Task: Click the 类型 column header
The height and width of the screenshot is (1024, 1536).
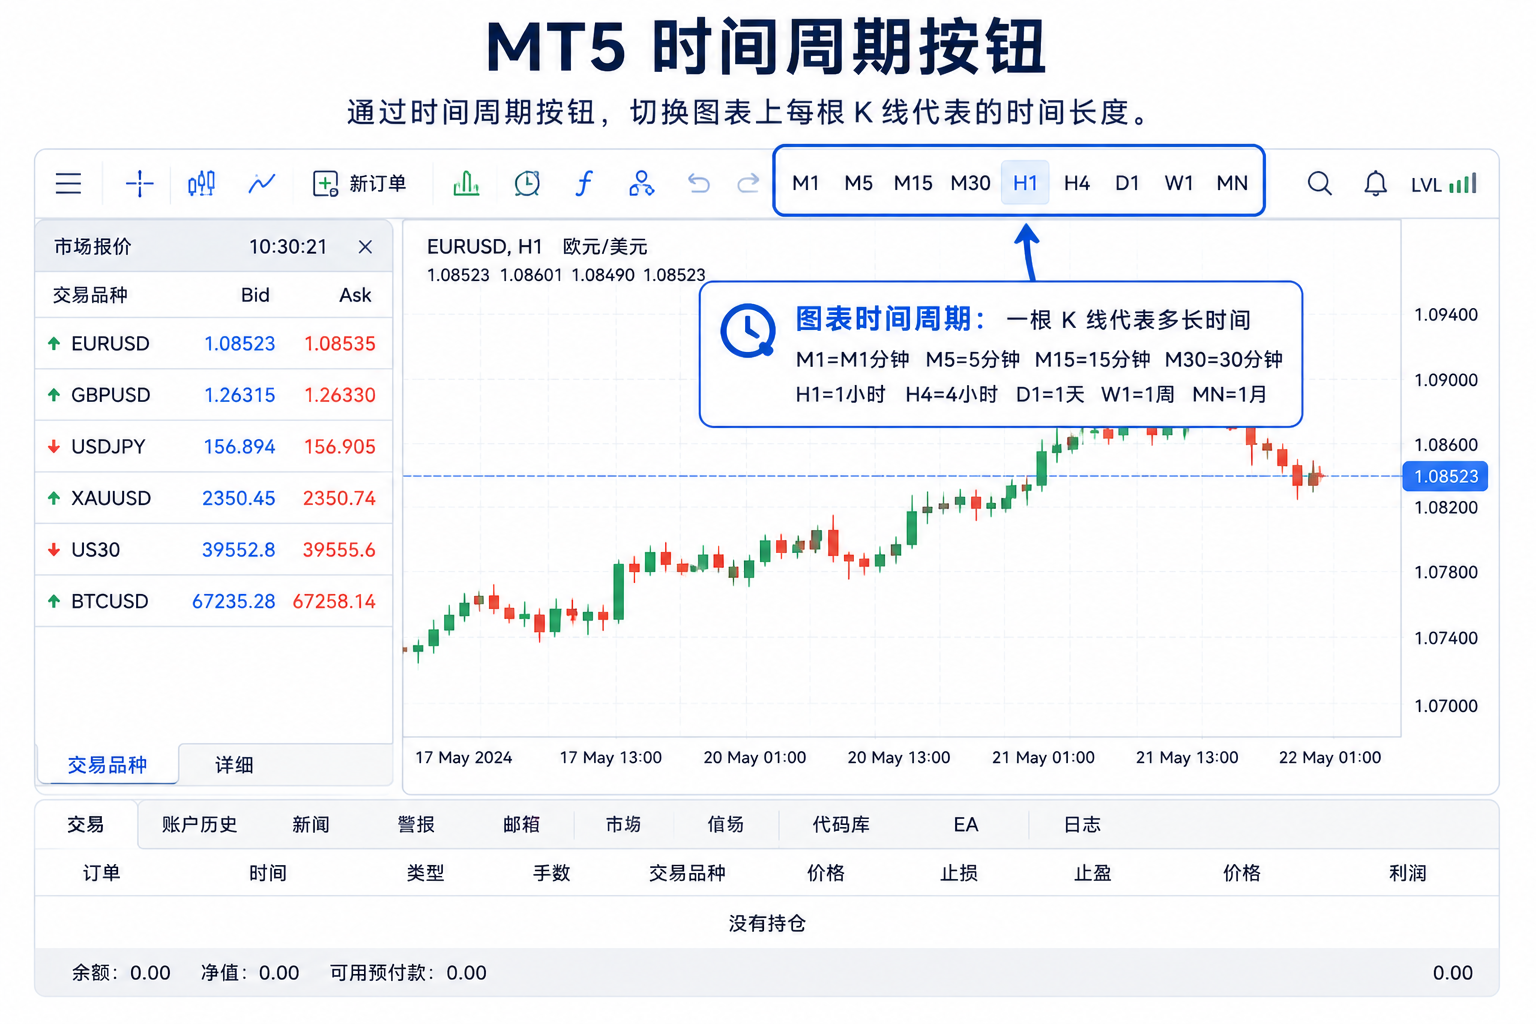Action: (x=425, y=874)
